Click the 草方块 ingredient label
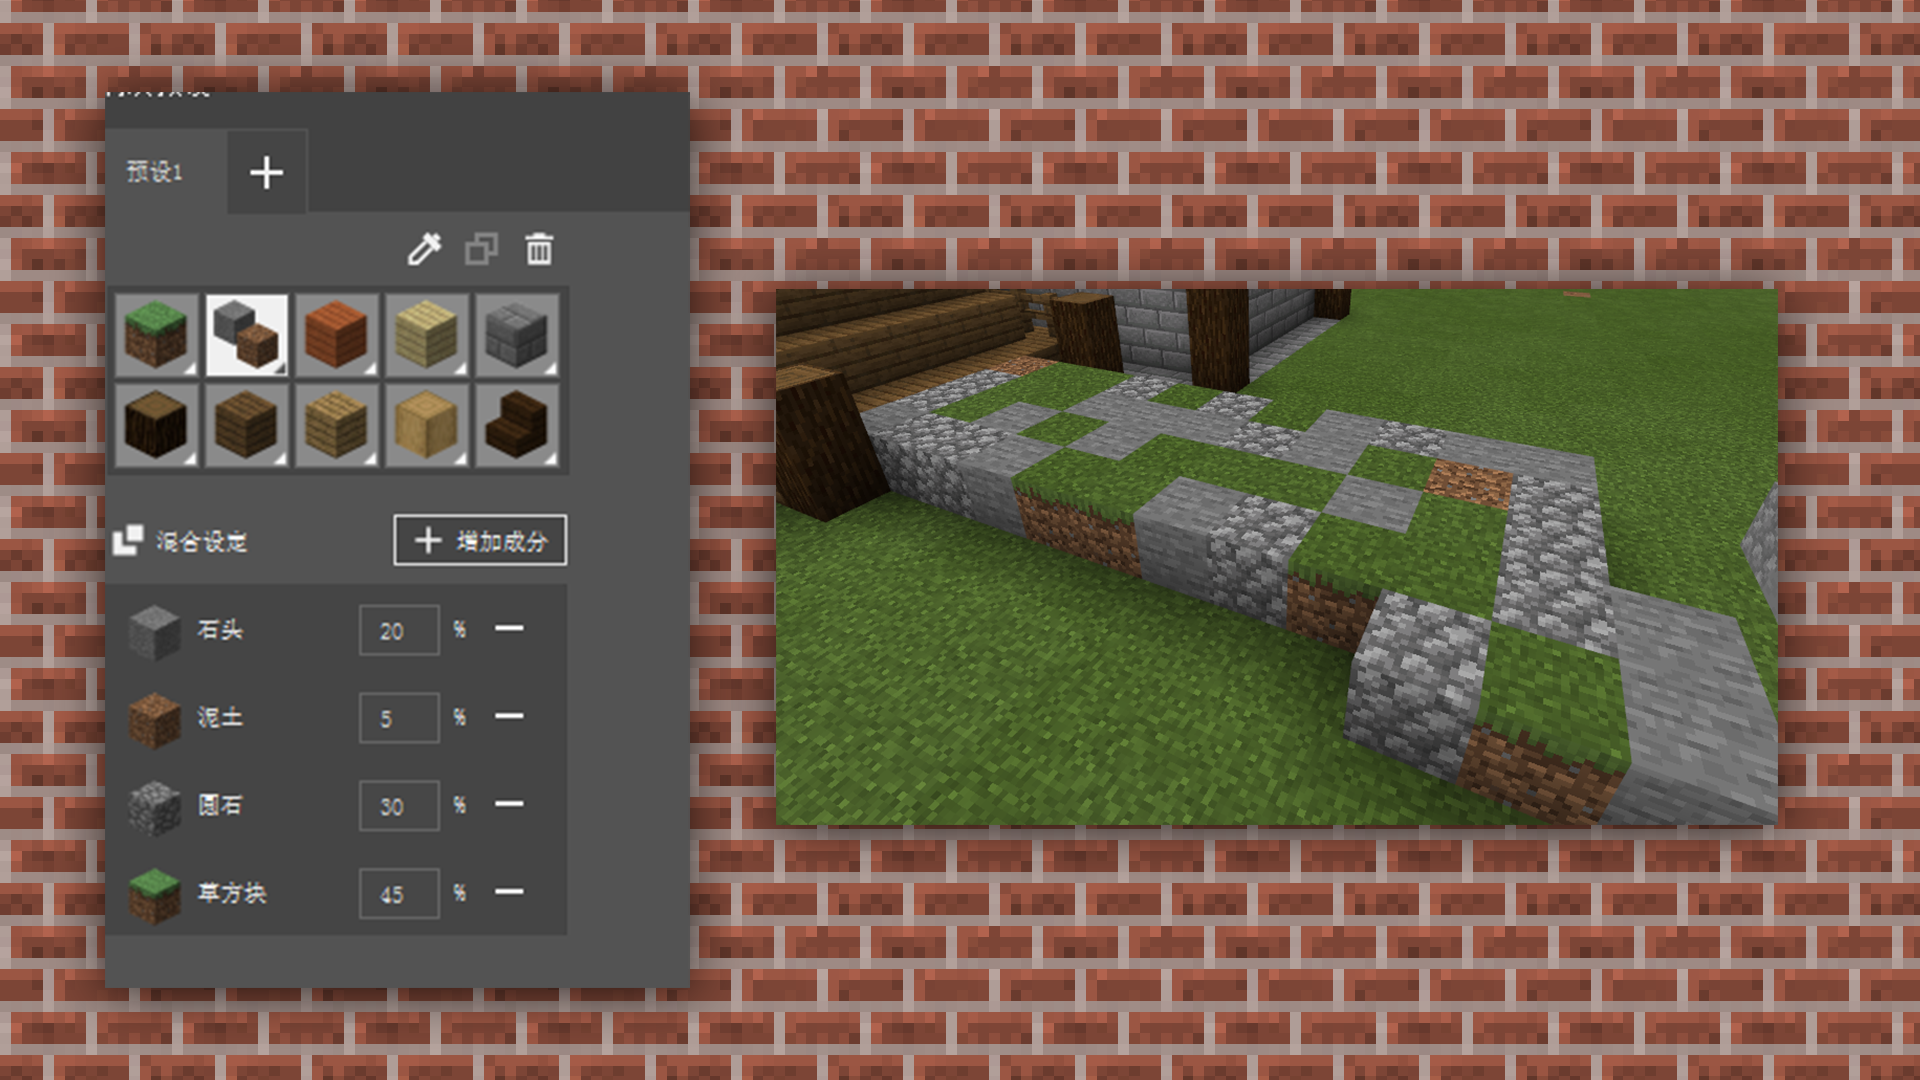This screenshot has height=1080, width=1920. pyautogui.click(x=232, y=893)
